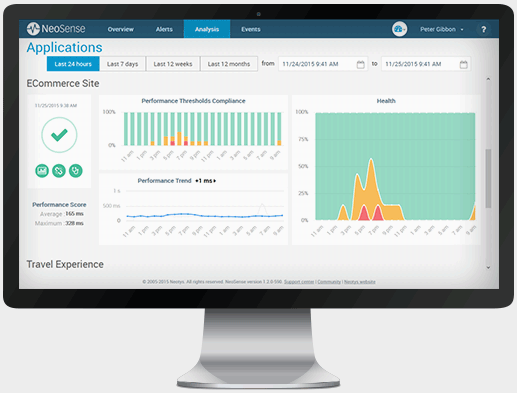Click the Performance Score label
The image size is (517, 393).
(x=59, y=205)
